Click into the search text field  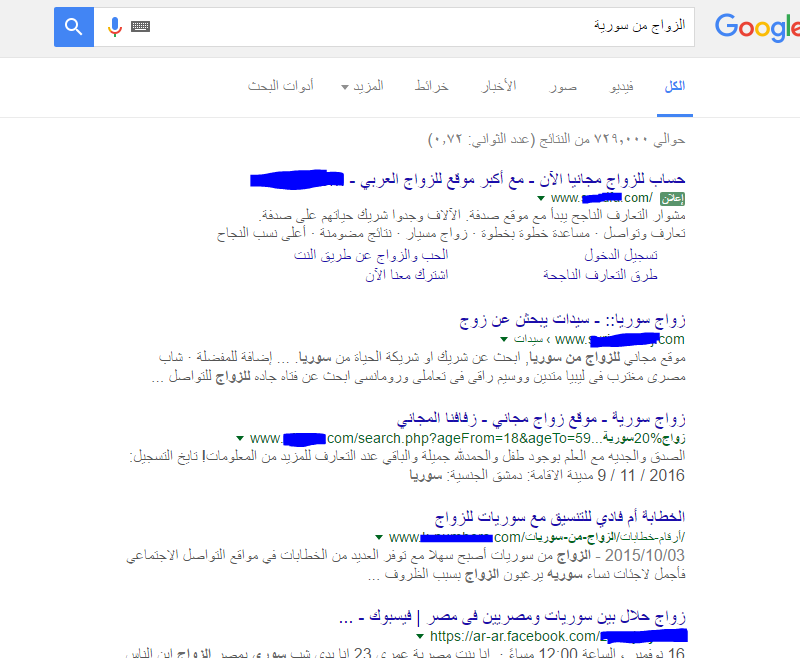400,27
